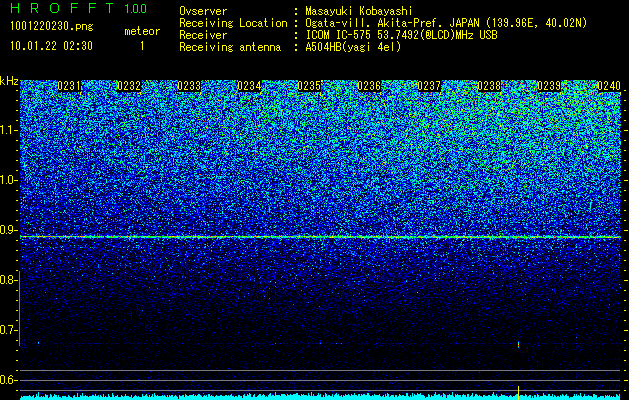Click the A504HB(yagi 4el) antenna text
Viewport: 629px width, 400px height.
coord(353,47)
